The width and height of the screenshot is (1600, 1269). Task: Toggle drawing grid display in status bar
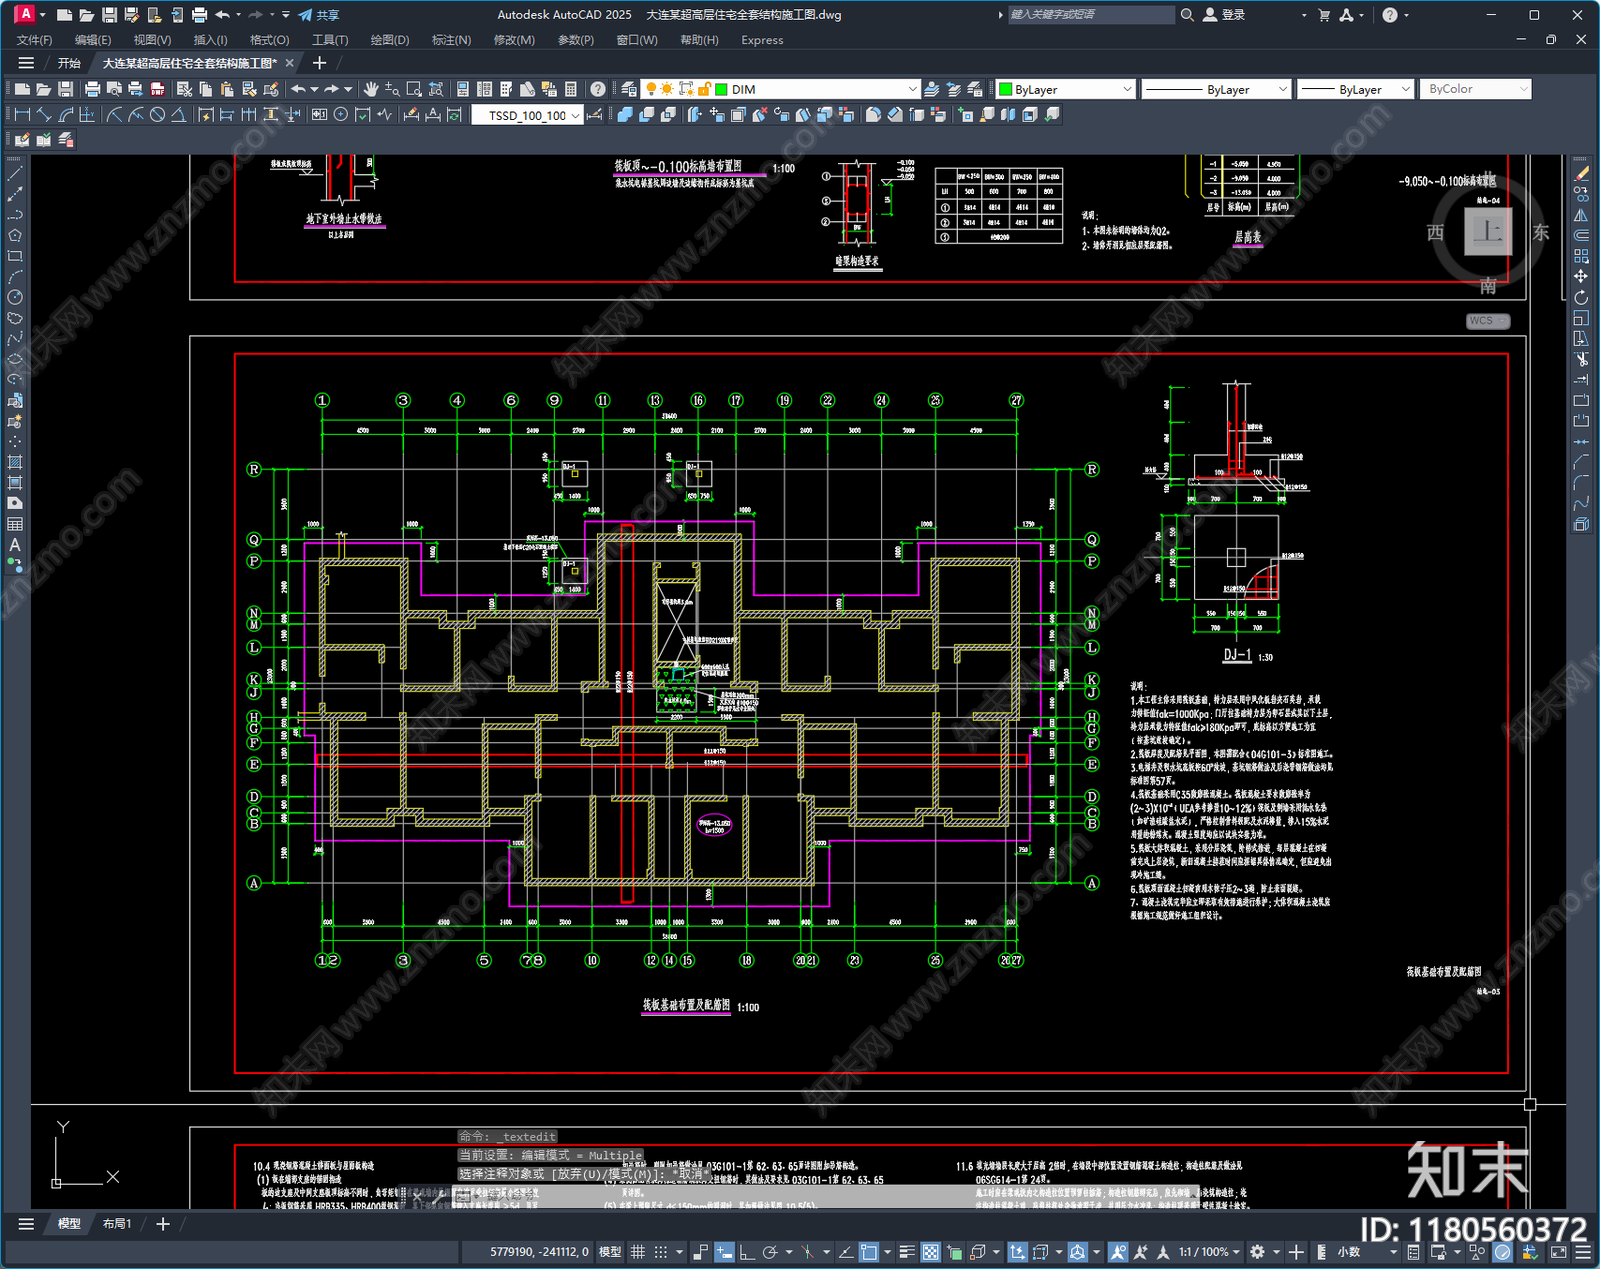tap(637, 1252)
